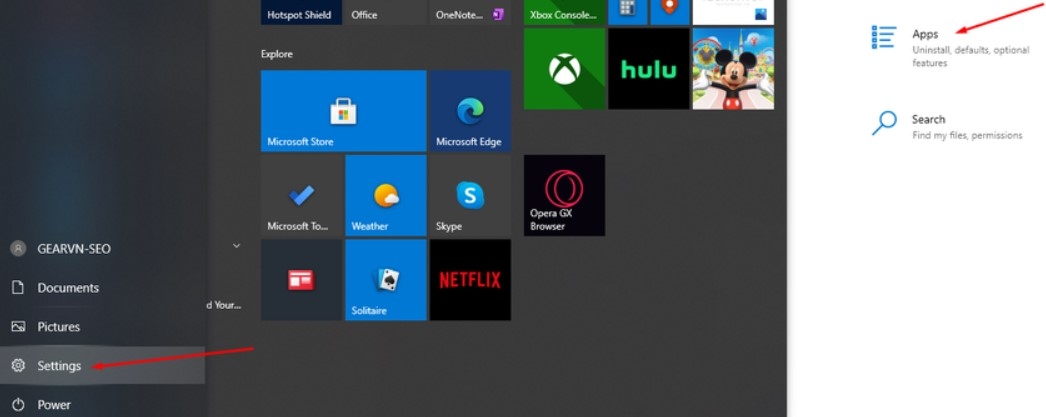Open the Mickey Mouse Disney game tile

click(x=733, y=69)
